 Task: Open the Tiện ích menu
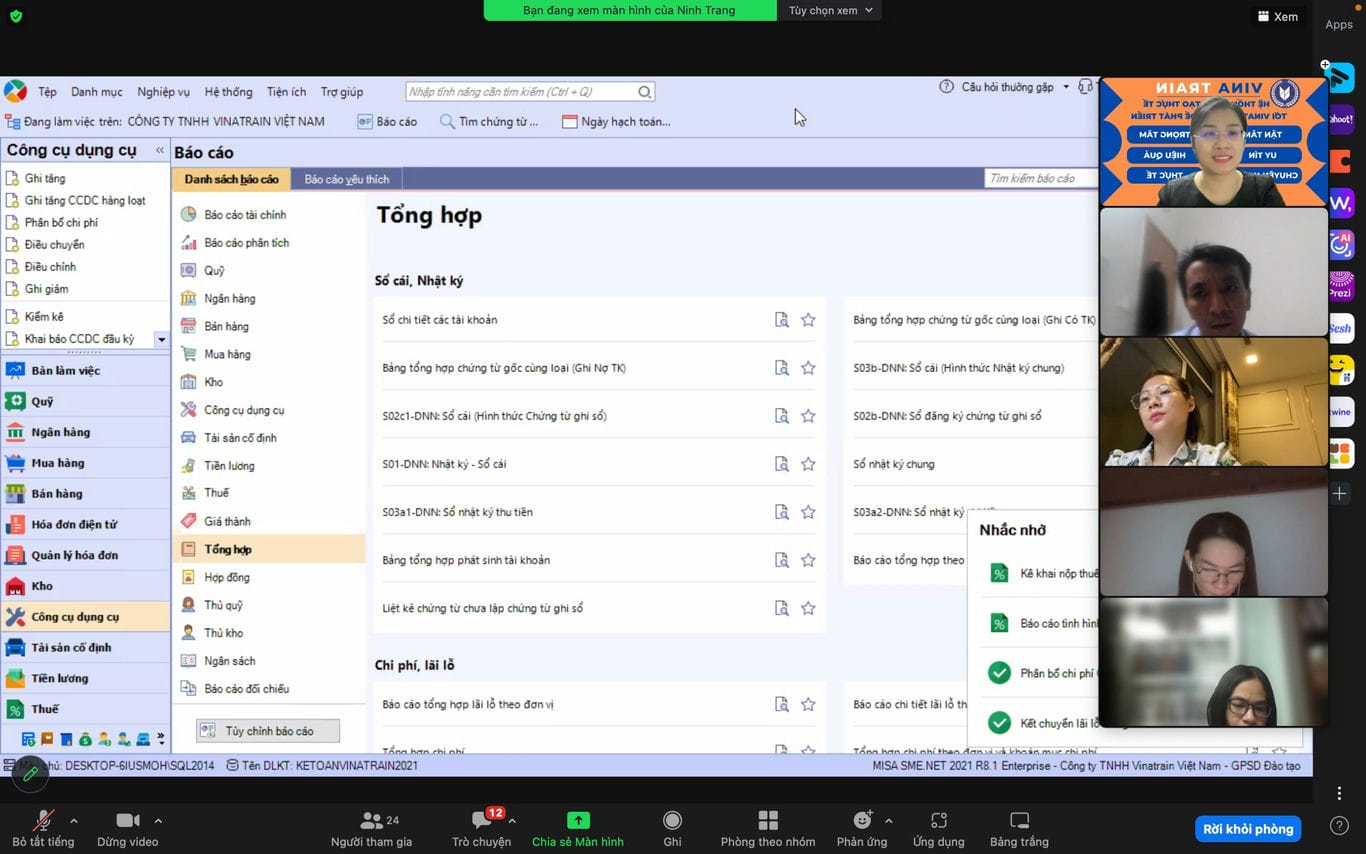tap(286, 92)
